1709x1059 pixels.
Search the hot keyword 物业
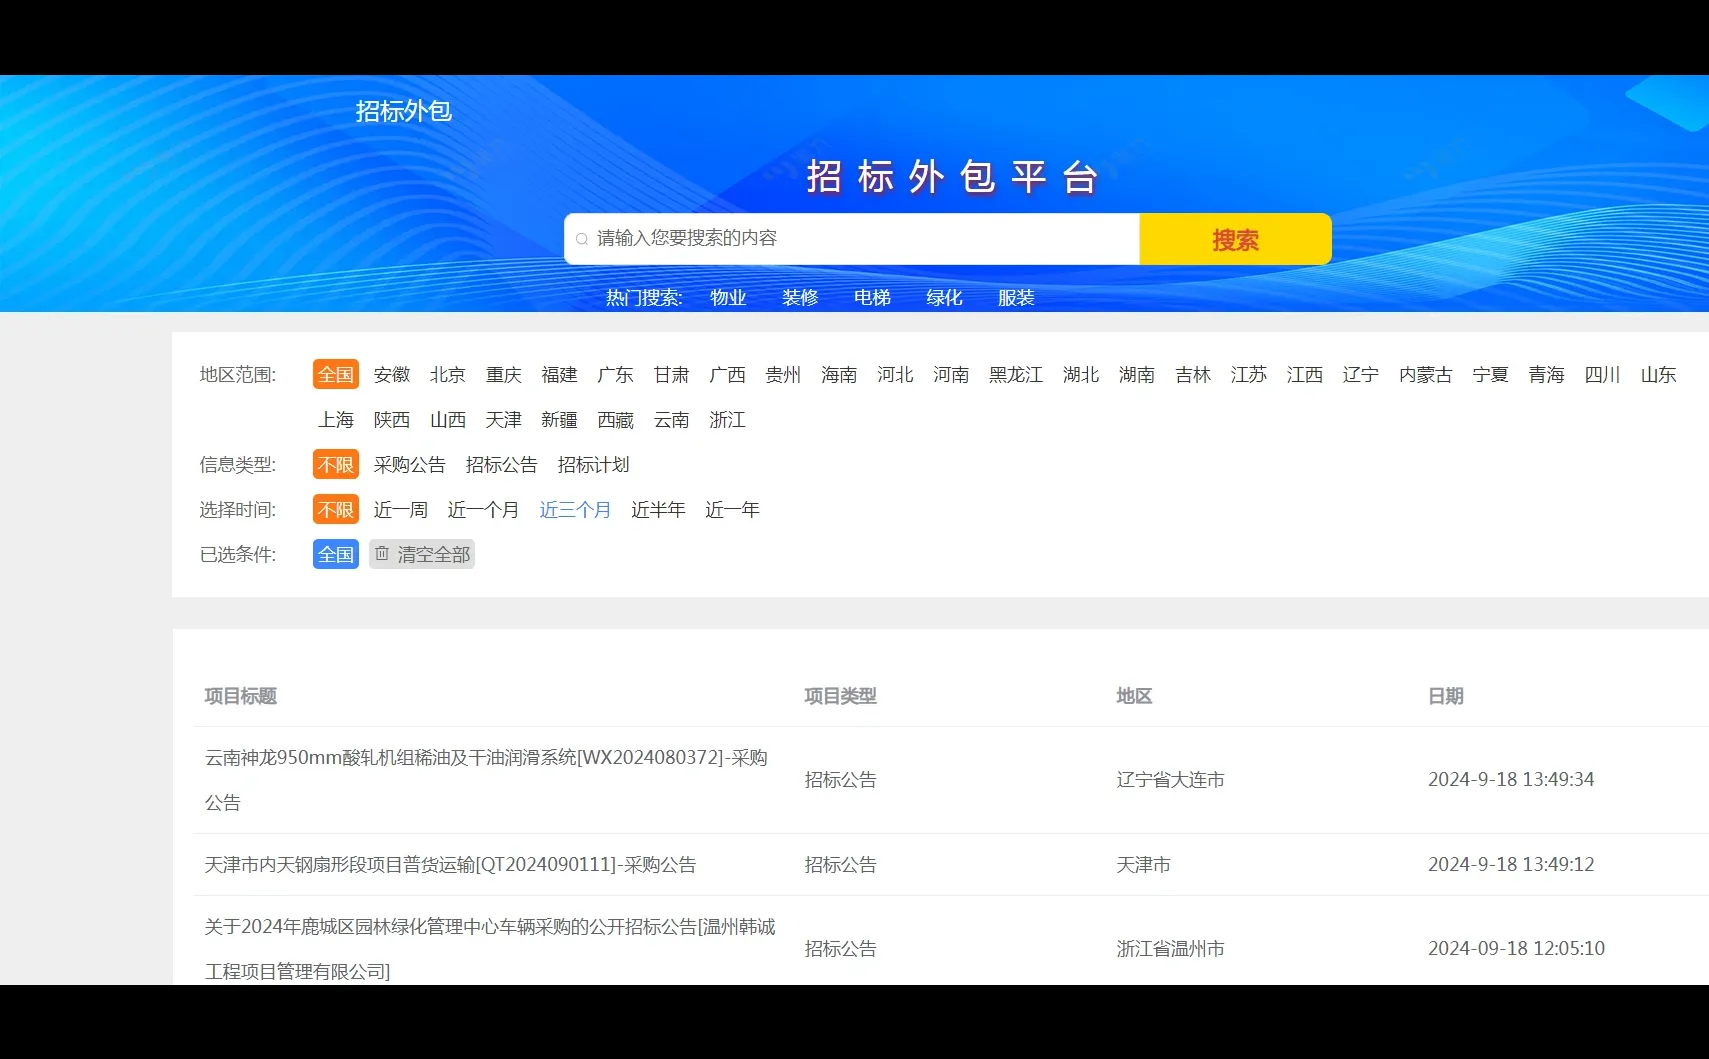(x=727, y=297)
